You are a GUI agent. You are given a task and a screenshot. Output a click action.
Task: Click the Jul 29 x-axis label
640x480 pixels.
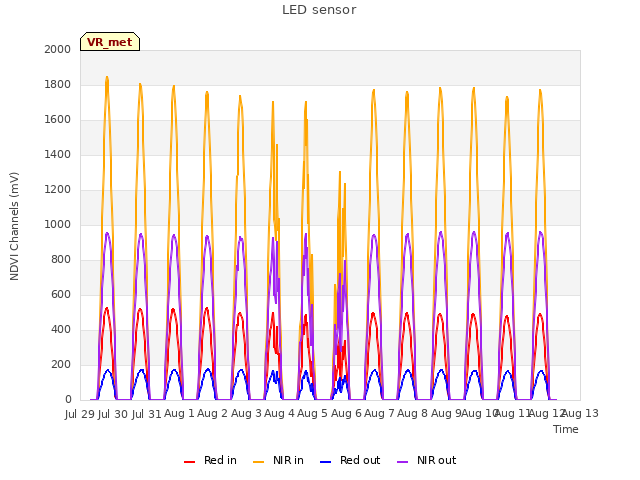point(80,414)
